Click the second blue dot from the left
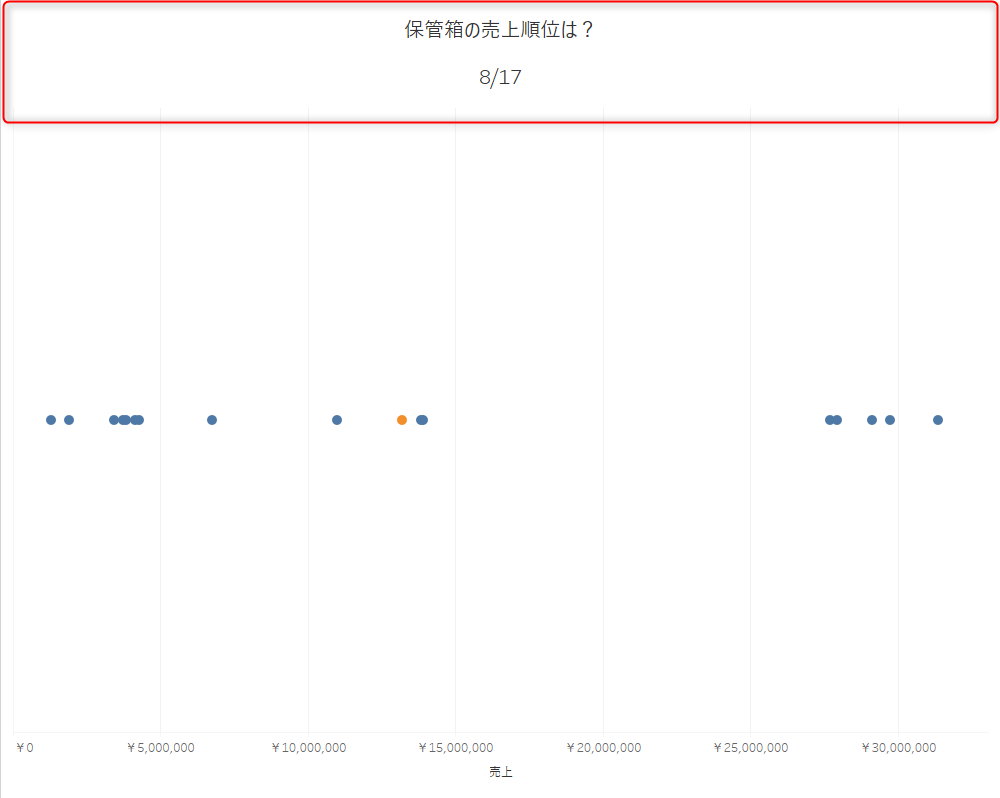The image size is (1000, 798). 69,420
